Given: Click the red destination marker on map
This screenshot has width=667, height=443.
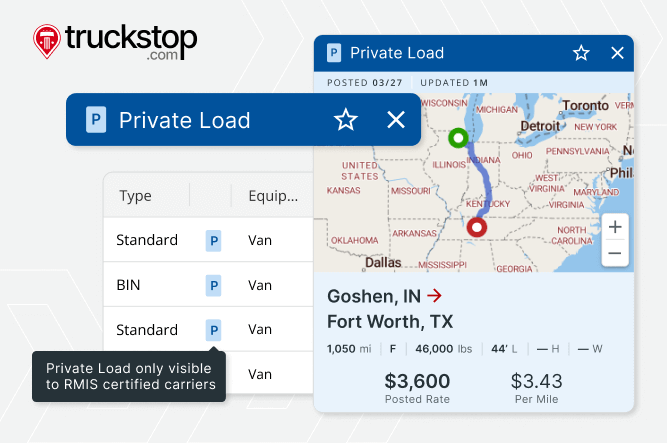Looking at the screenshot, I should pos(477,227).
